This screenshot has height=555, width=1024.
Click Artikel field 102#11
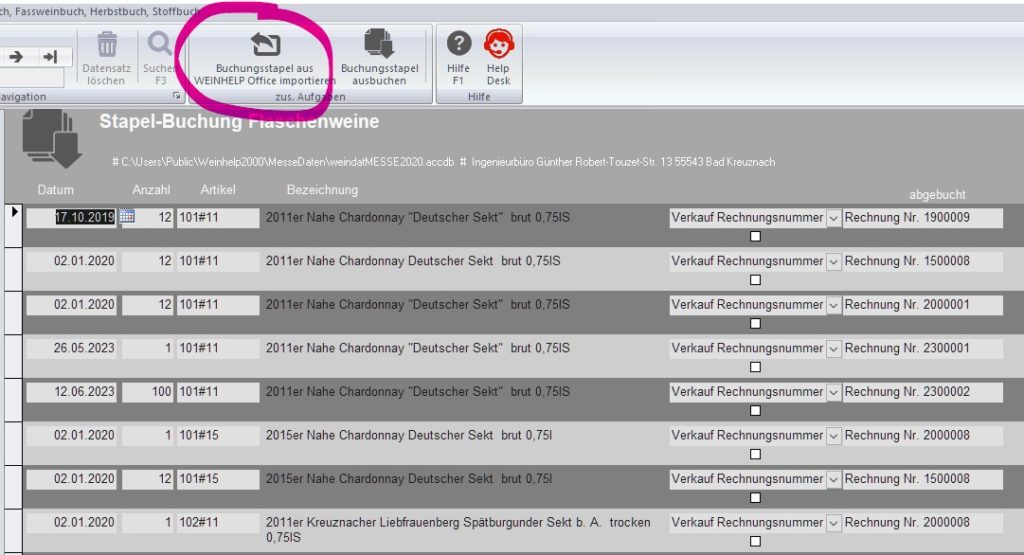pyautogui.click(x=217, y=522)
